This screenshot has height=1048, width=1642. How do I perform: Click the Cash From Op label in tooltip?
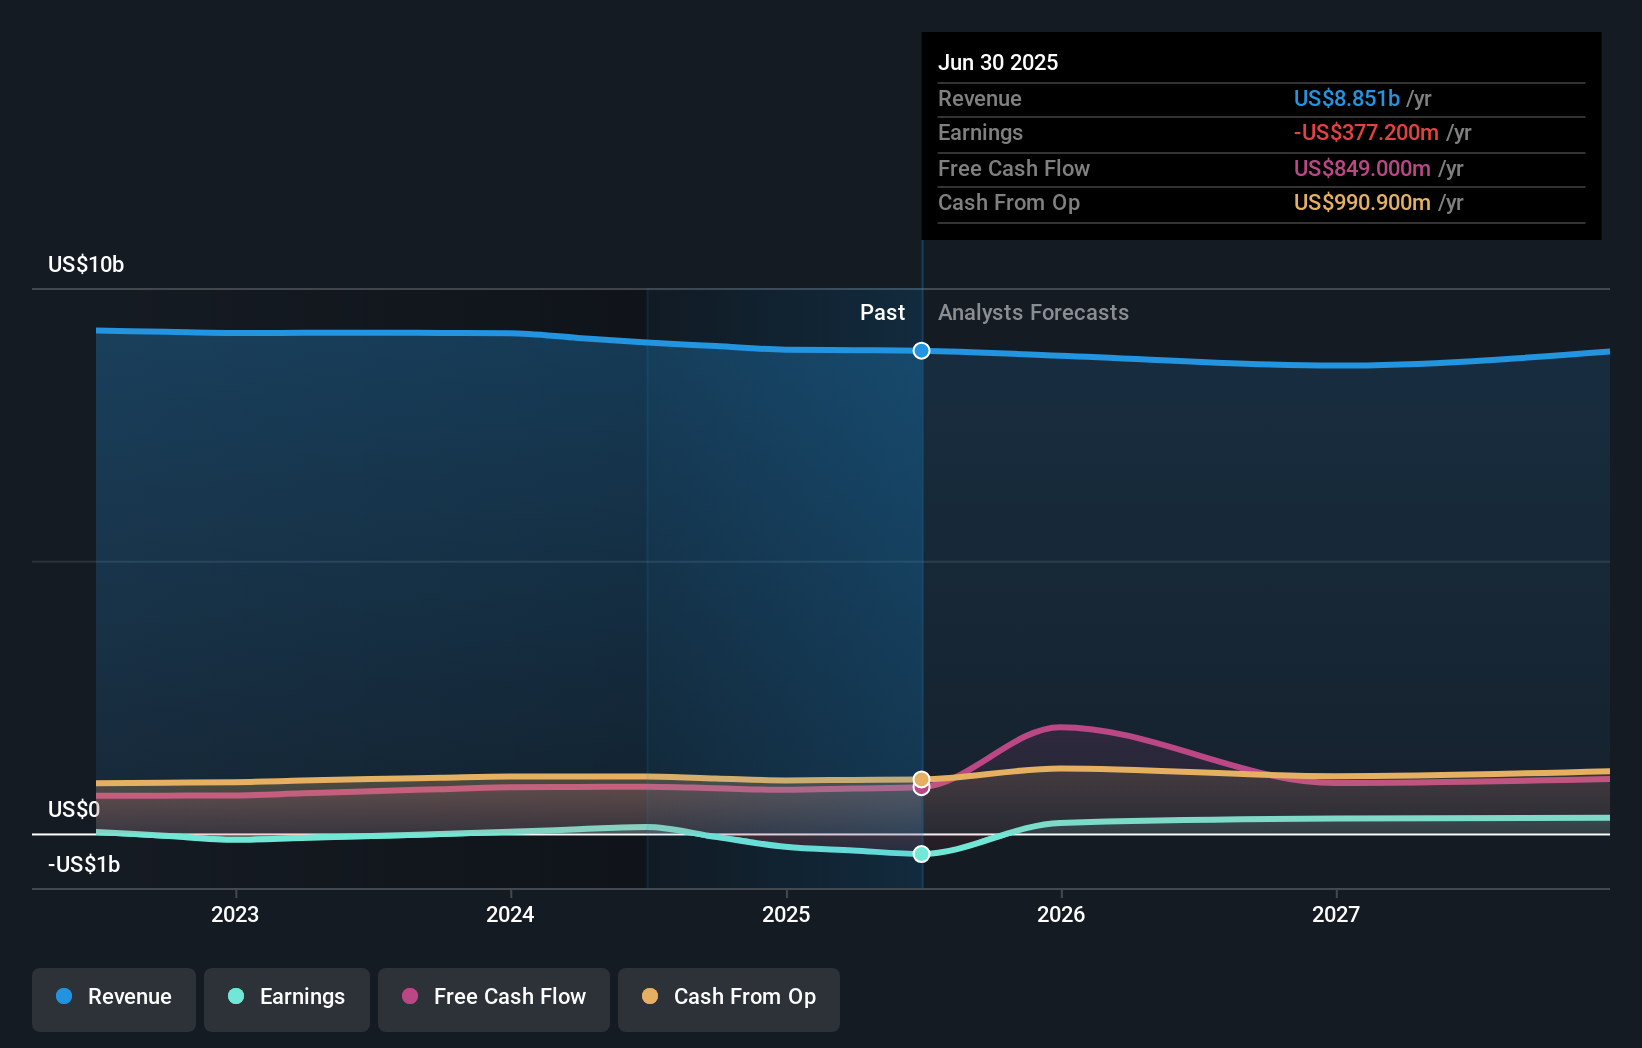coord(1009,203)
